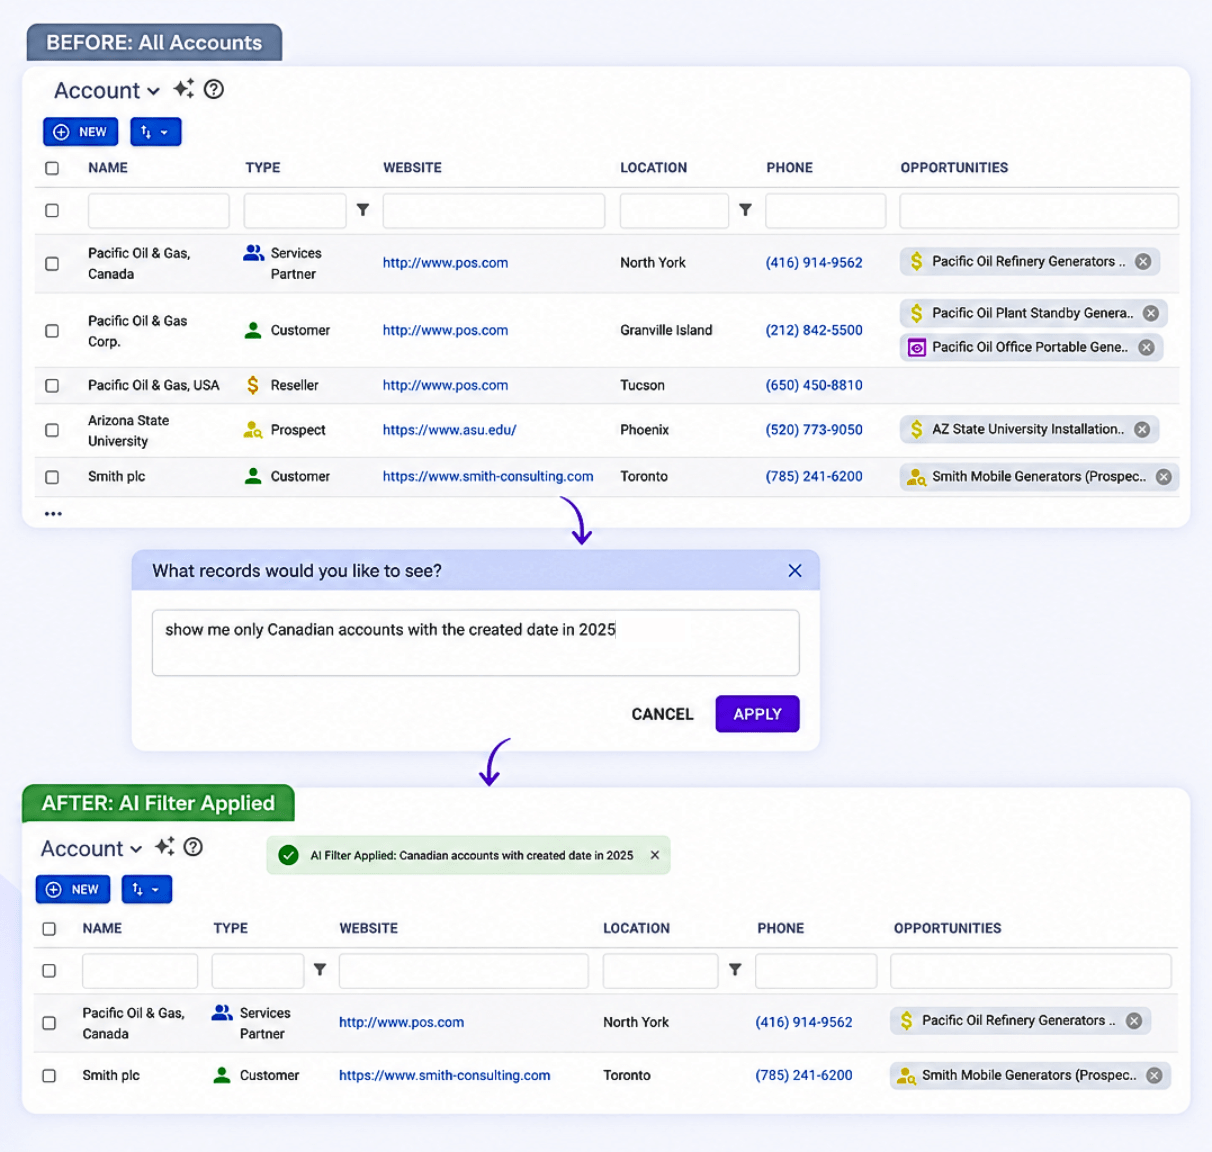
Task: Remove Smith Mobile Generators in the Before panel
Action: coord(1164,477)
